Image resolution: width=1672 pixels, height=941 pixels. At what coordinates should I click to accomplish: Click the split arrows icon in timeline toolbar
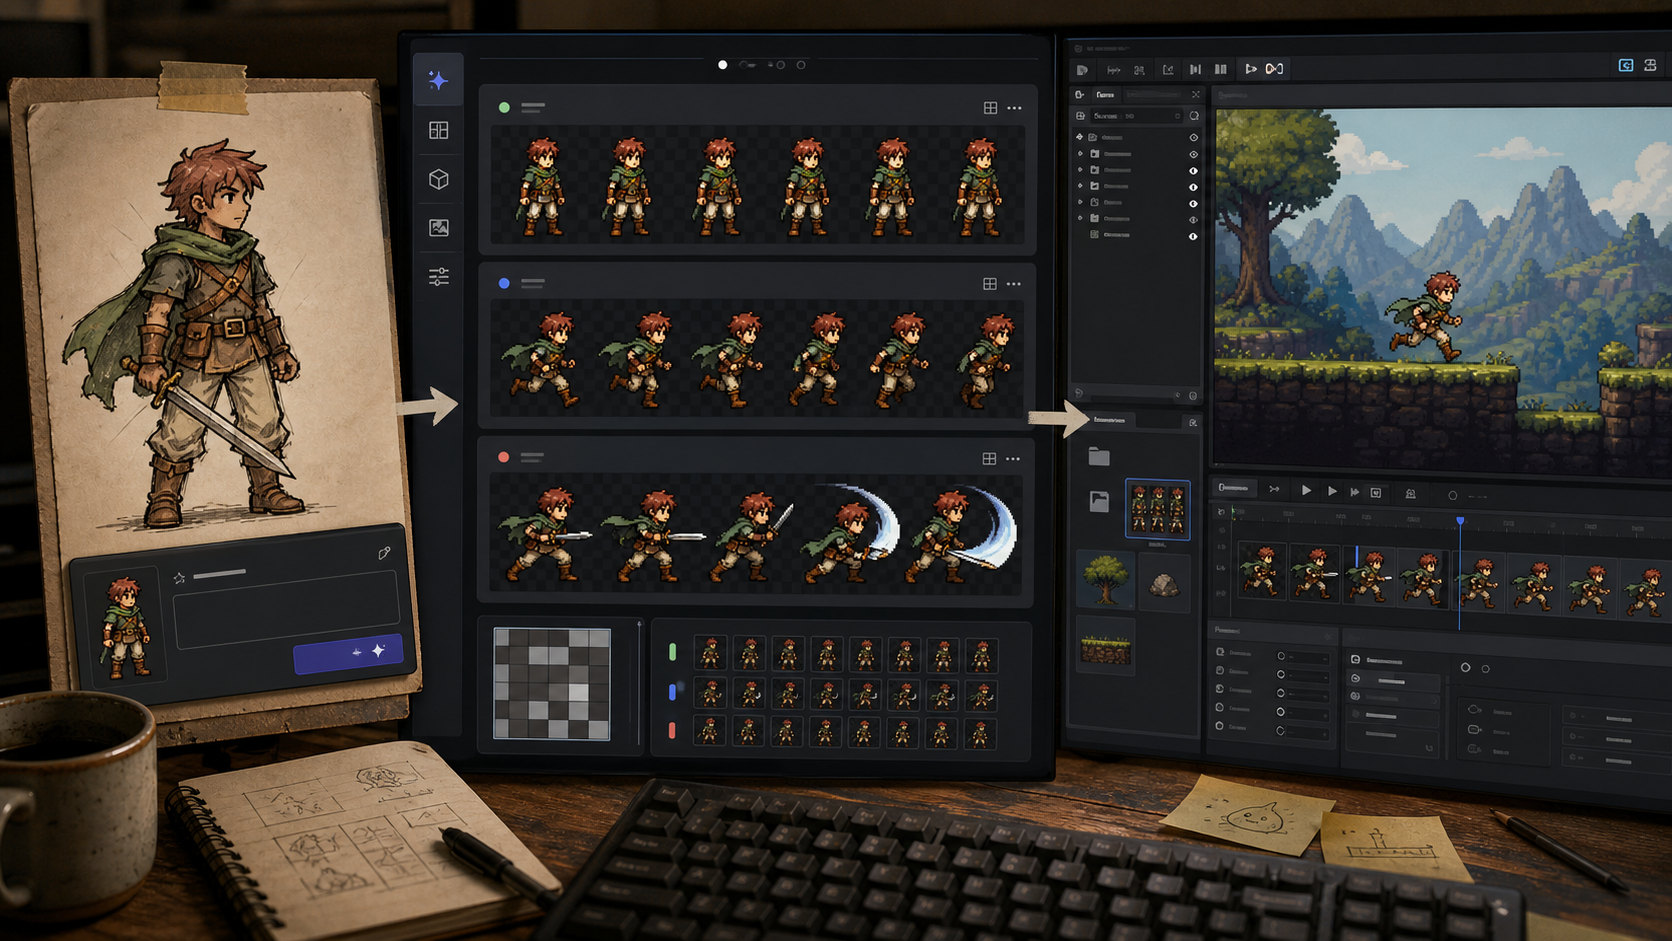coord(1274,489)
